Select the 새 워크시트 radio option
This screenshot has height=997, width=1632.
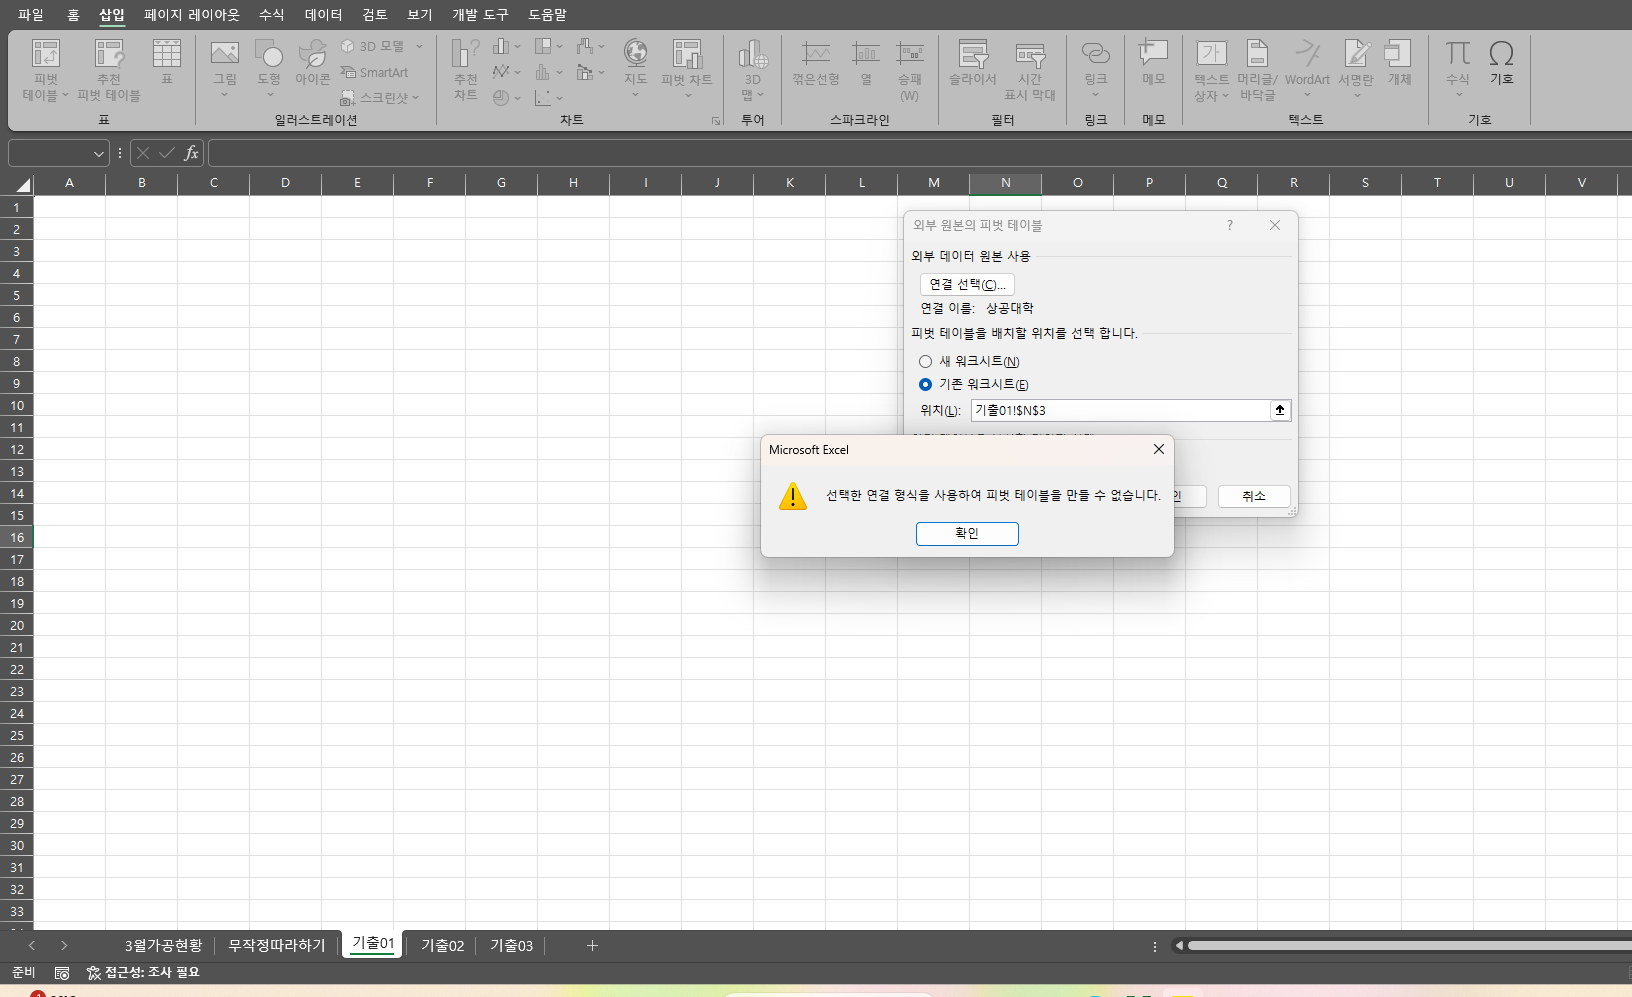tap(926, 362)
